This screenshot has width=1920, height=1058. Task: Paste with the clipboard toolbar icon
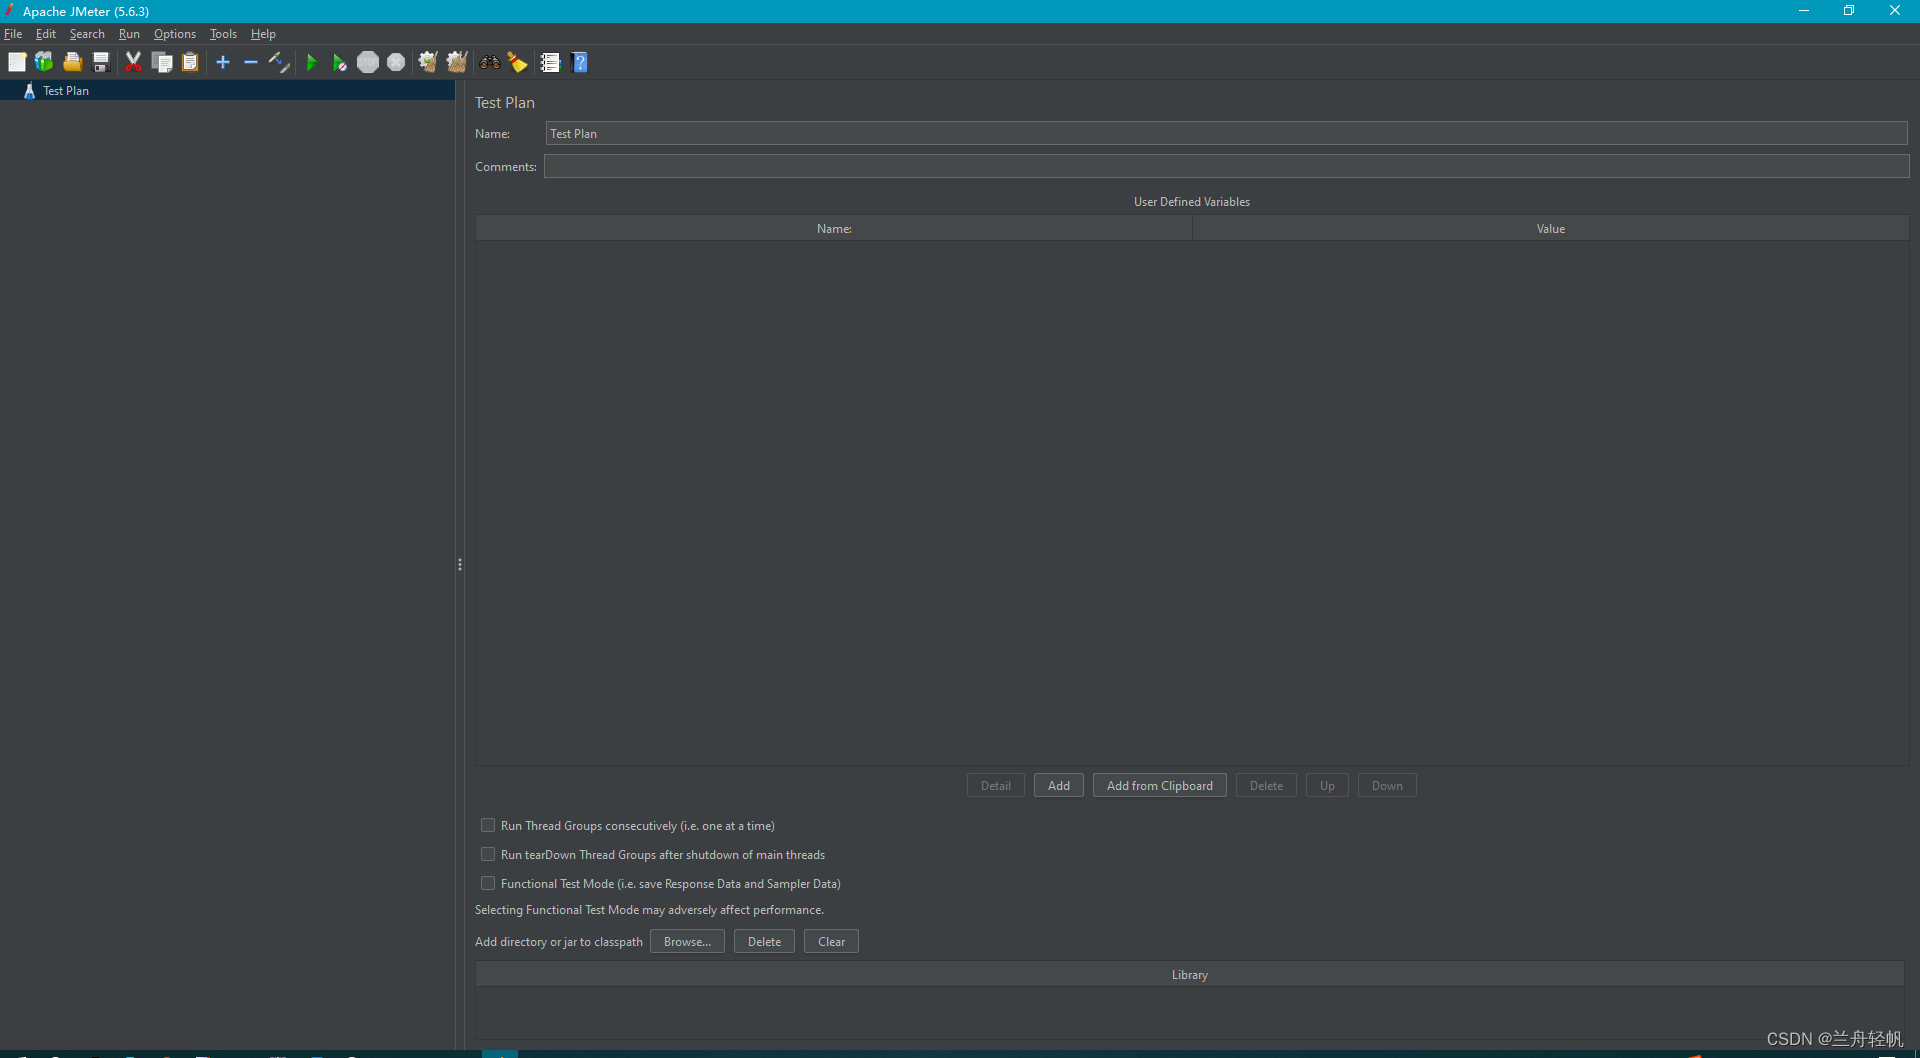190,62
